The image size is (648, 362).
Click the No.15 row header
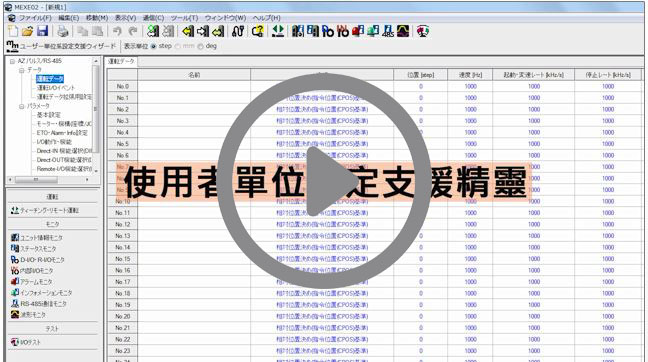point(122,259)
